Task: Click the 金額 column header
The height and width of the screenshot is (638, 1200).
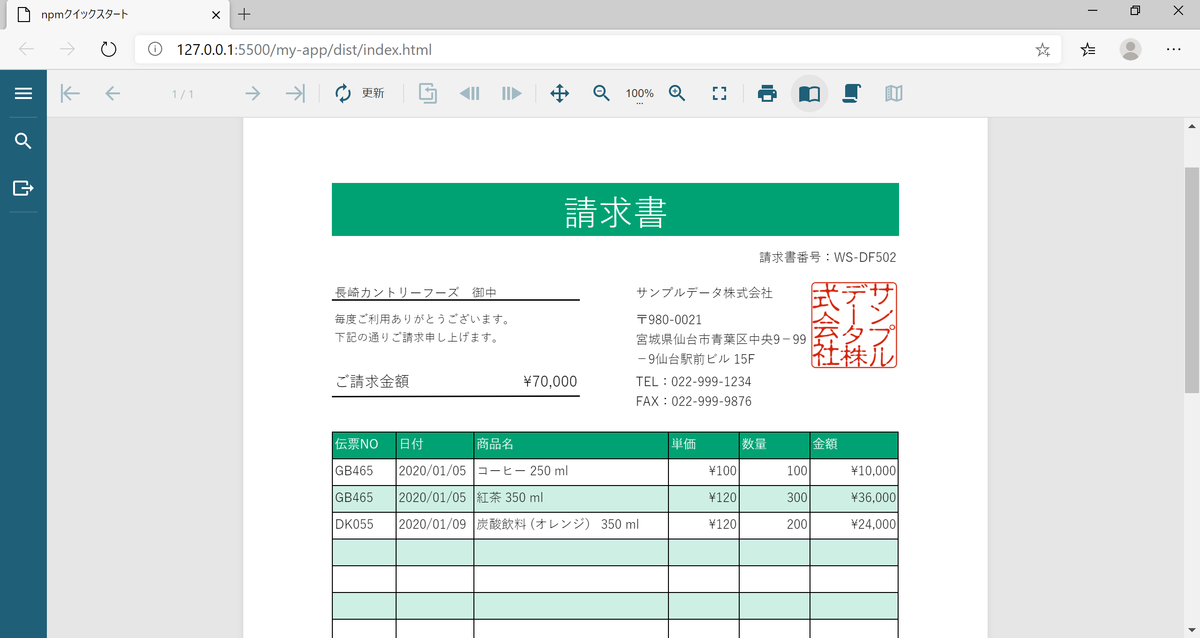Action: point(854,445)
